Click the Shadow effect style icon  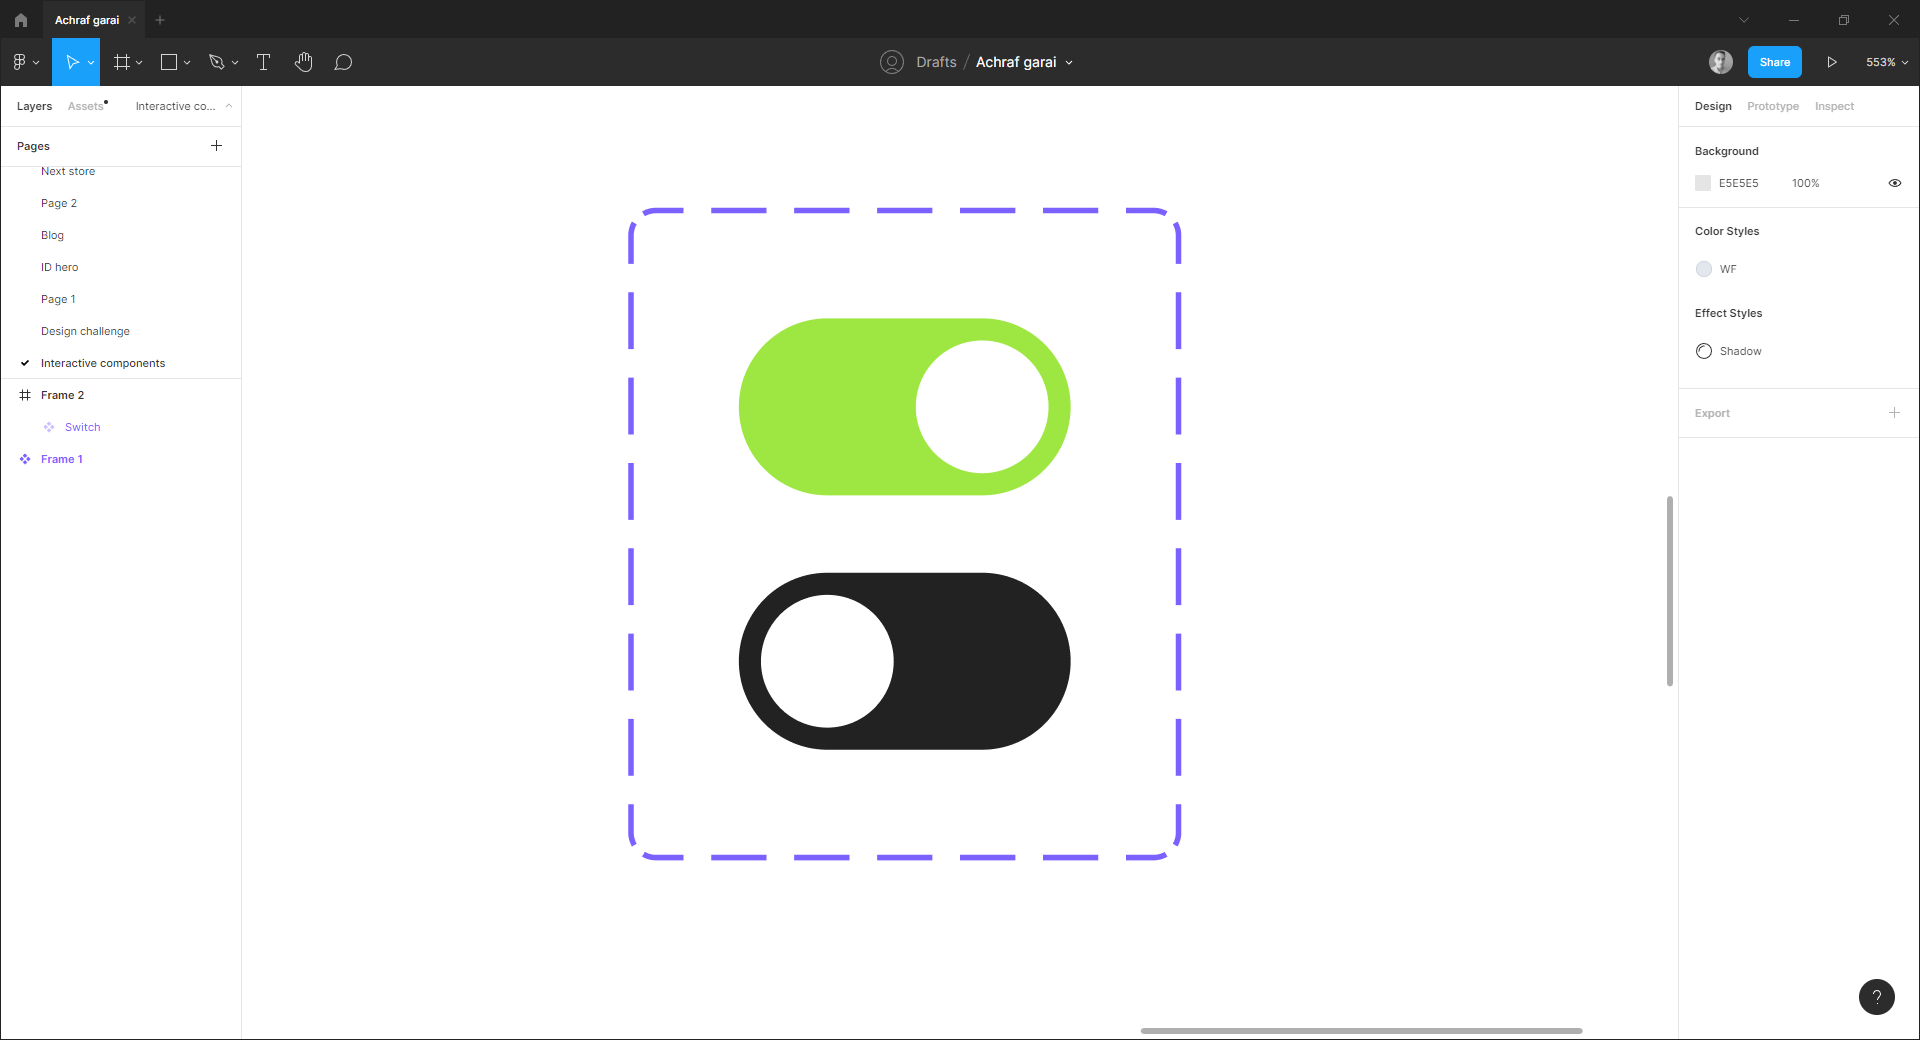click(x=1704, y=351)
